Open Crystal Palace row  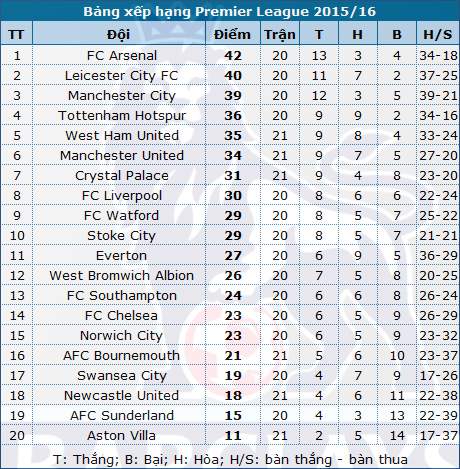[230, 175]
